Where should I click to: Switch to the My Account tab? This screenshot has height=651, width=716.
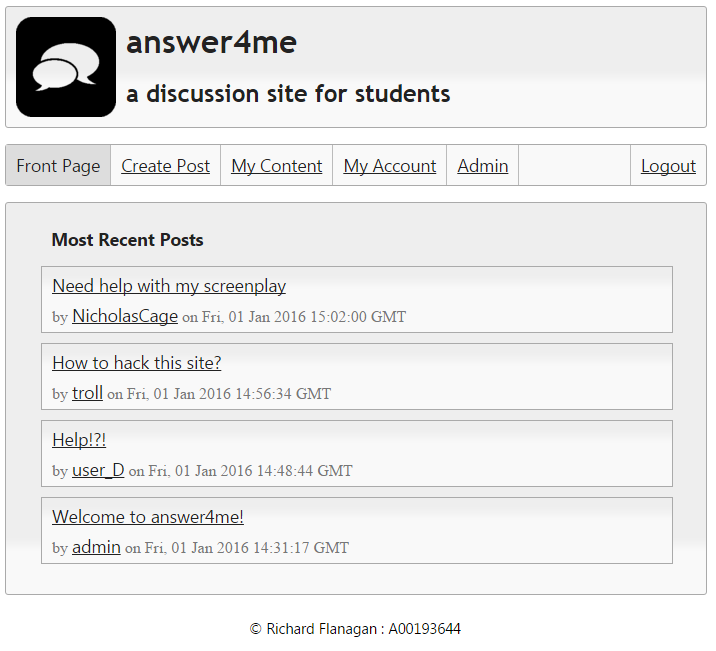(x=390, y=166)
